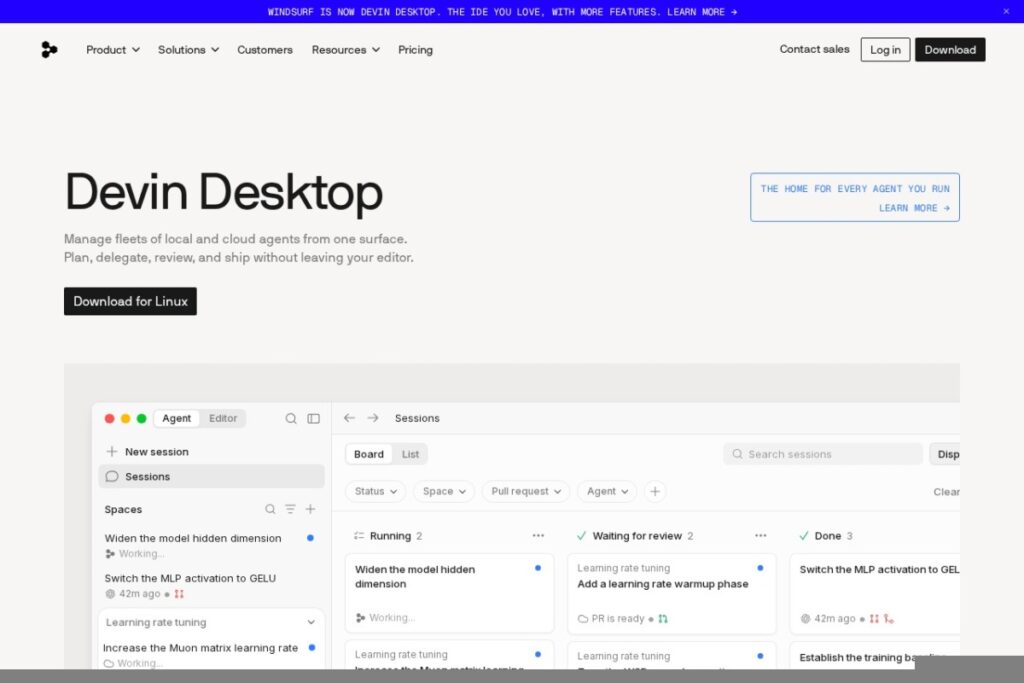
Task: Click the back arrow in the Sessions header
Action: [x=349, y=418]
